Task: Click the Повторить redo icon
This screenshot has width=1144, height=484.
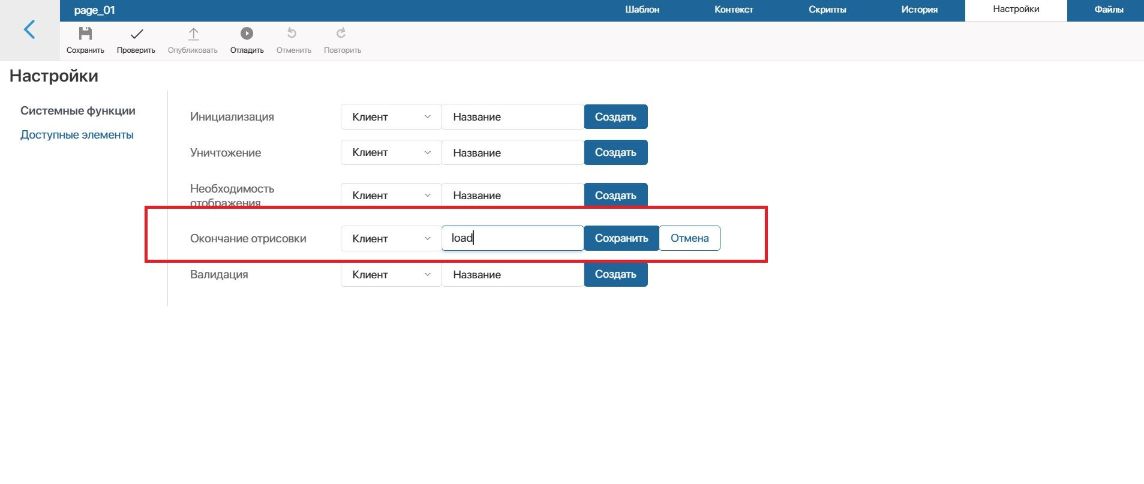Action: (341, 34)
